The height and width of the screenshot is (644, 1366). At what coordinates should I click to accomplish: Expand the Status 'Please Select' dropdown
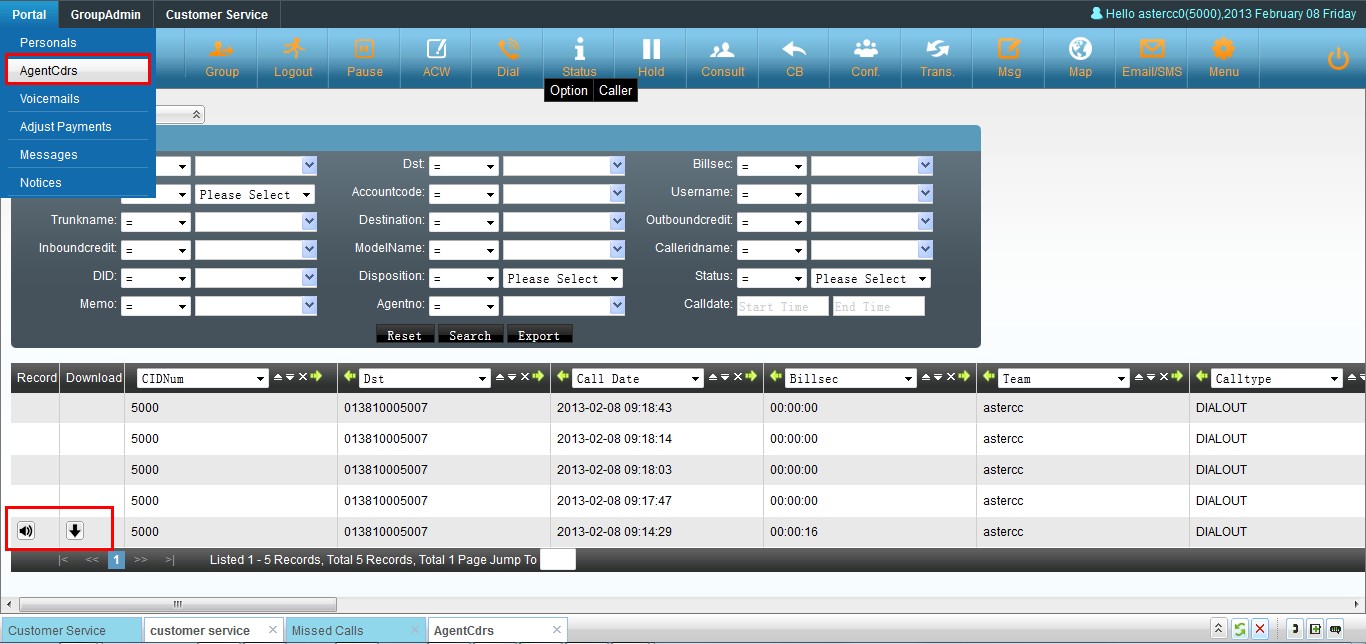[x=871, y=279]
